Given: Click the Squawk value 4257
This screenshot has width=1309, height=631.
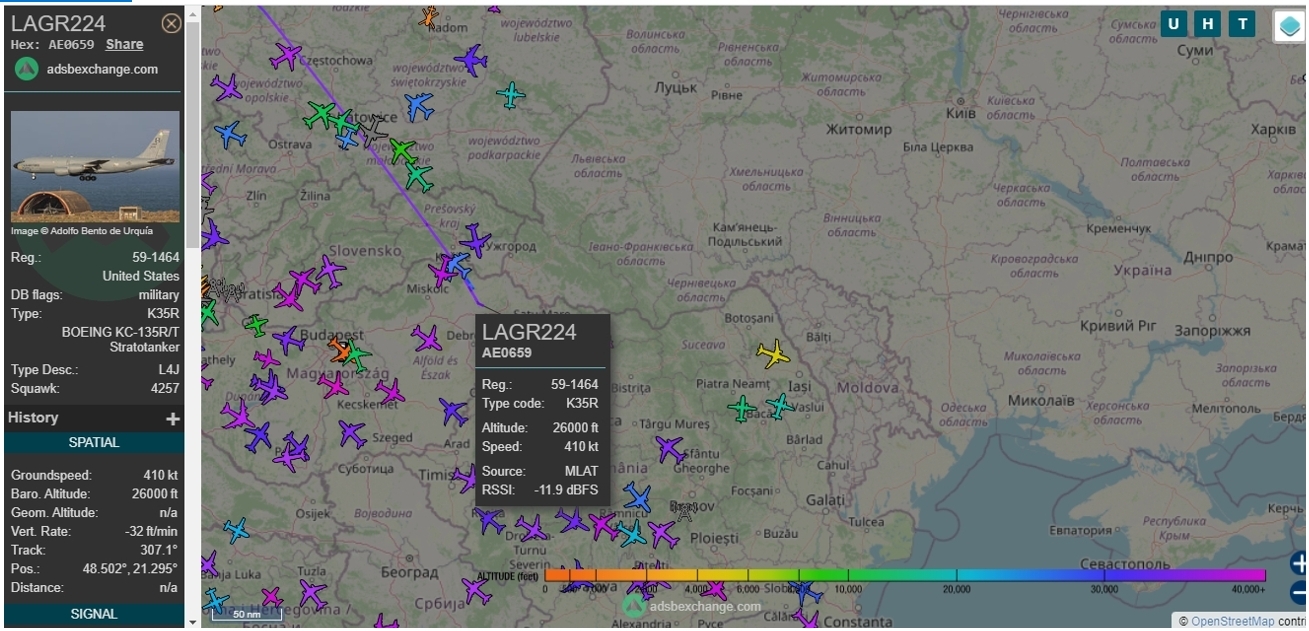Looking at the screenshot, I should 165,388.
